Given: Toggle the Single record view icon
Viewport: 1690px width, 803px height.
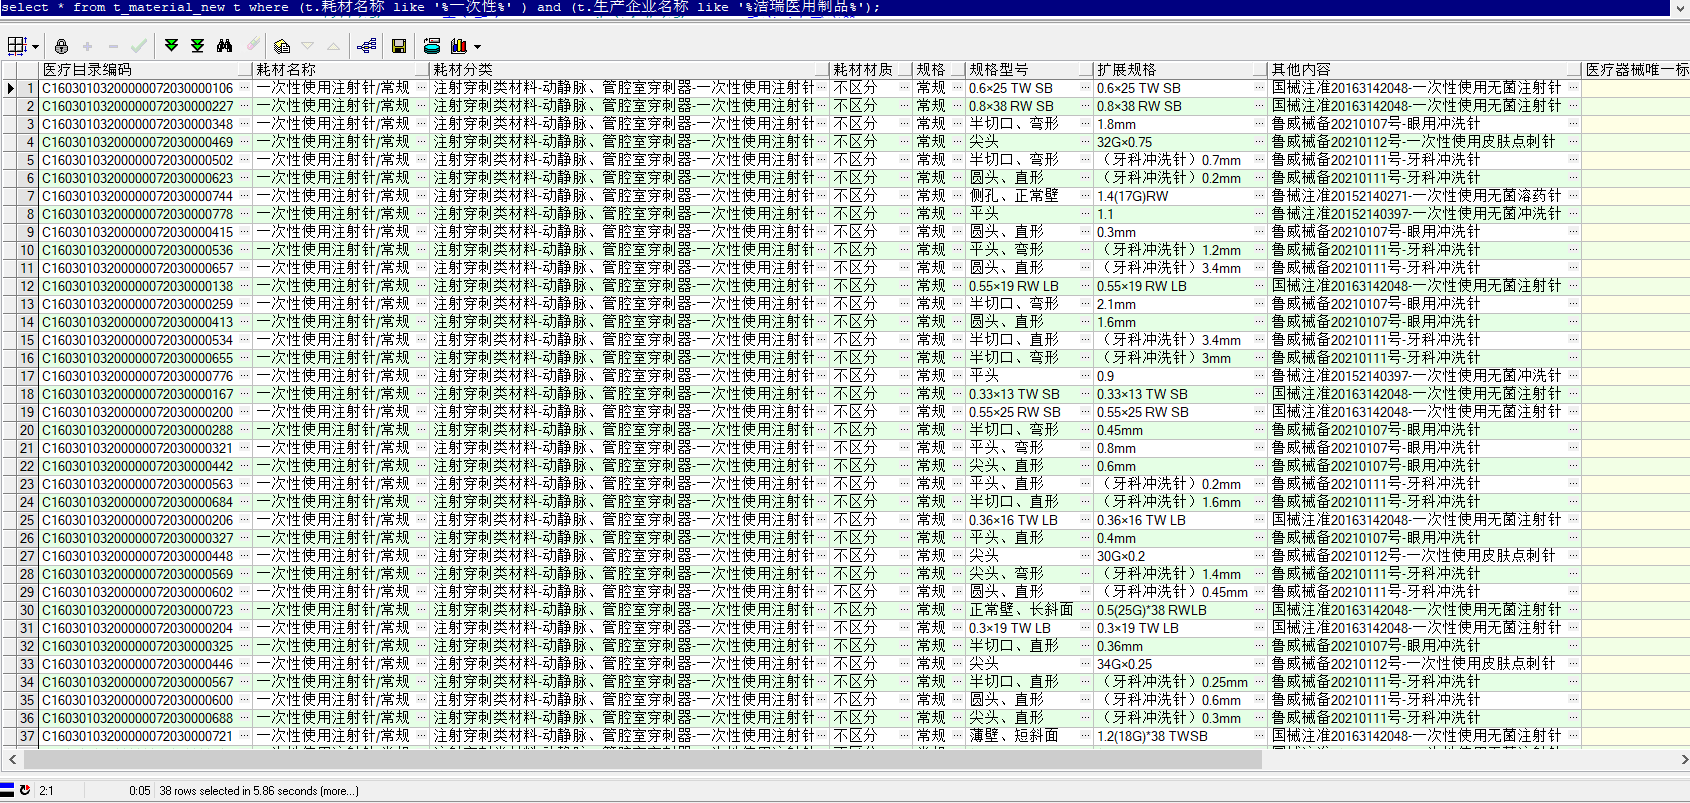Looking at the screenshot, I should point(282,46).
